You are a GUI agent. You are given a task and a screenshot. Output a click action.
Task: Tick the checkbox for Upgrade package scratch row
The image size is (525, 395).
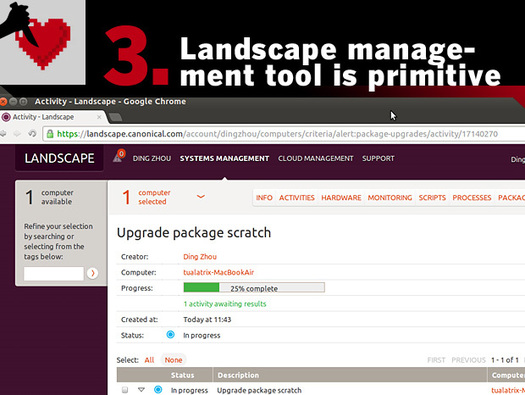tap(125, 390)
